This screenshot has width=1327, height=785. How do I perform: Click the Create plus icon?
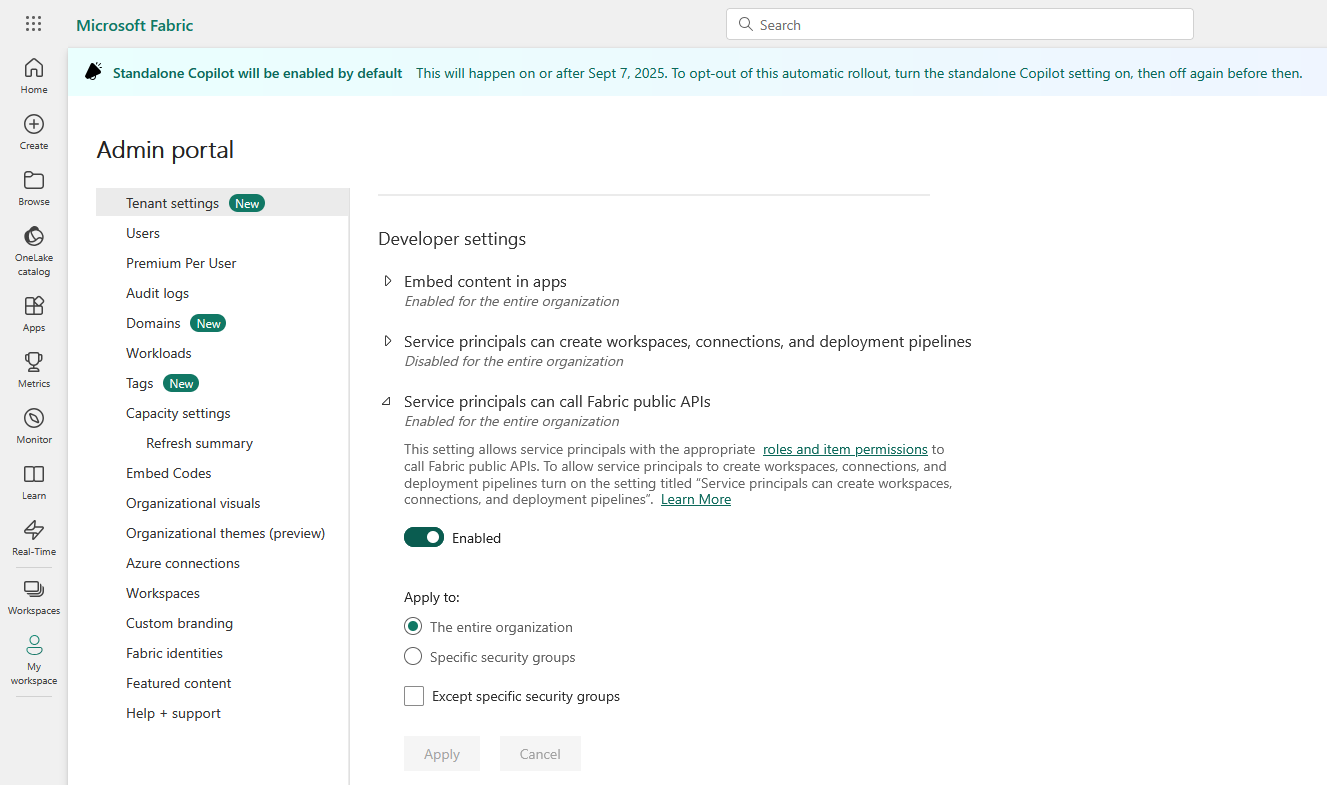(x=34, y=131)
